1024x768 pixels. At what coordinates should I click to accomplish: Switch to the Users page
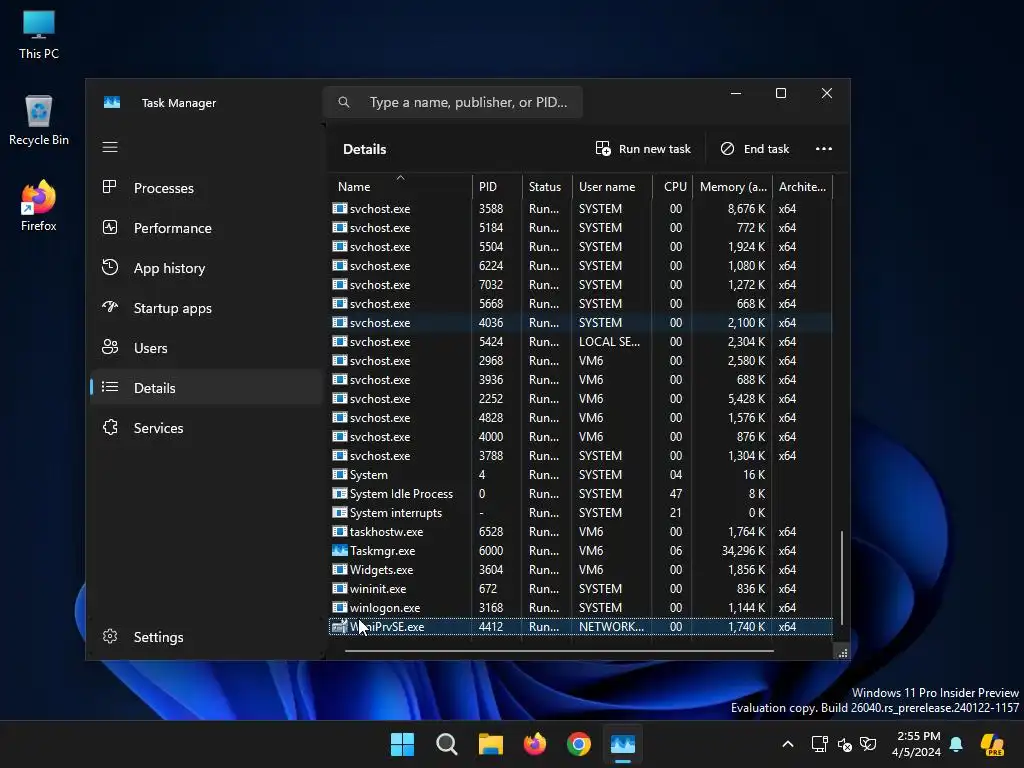pos(206,348)
